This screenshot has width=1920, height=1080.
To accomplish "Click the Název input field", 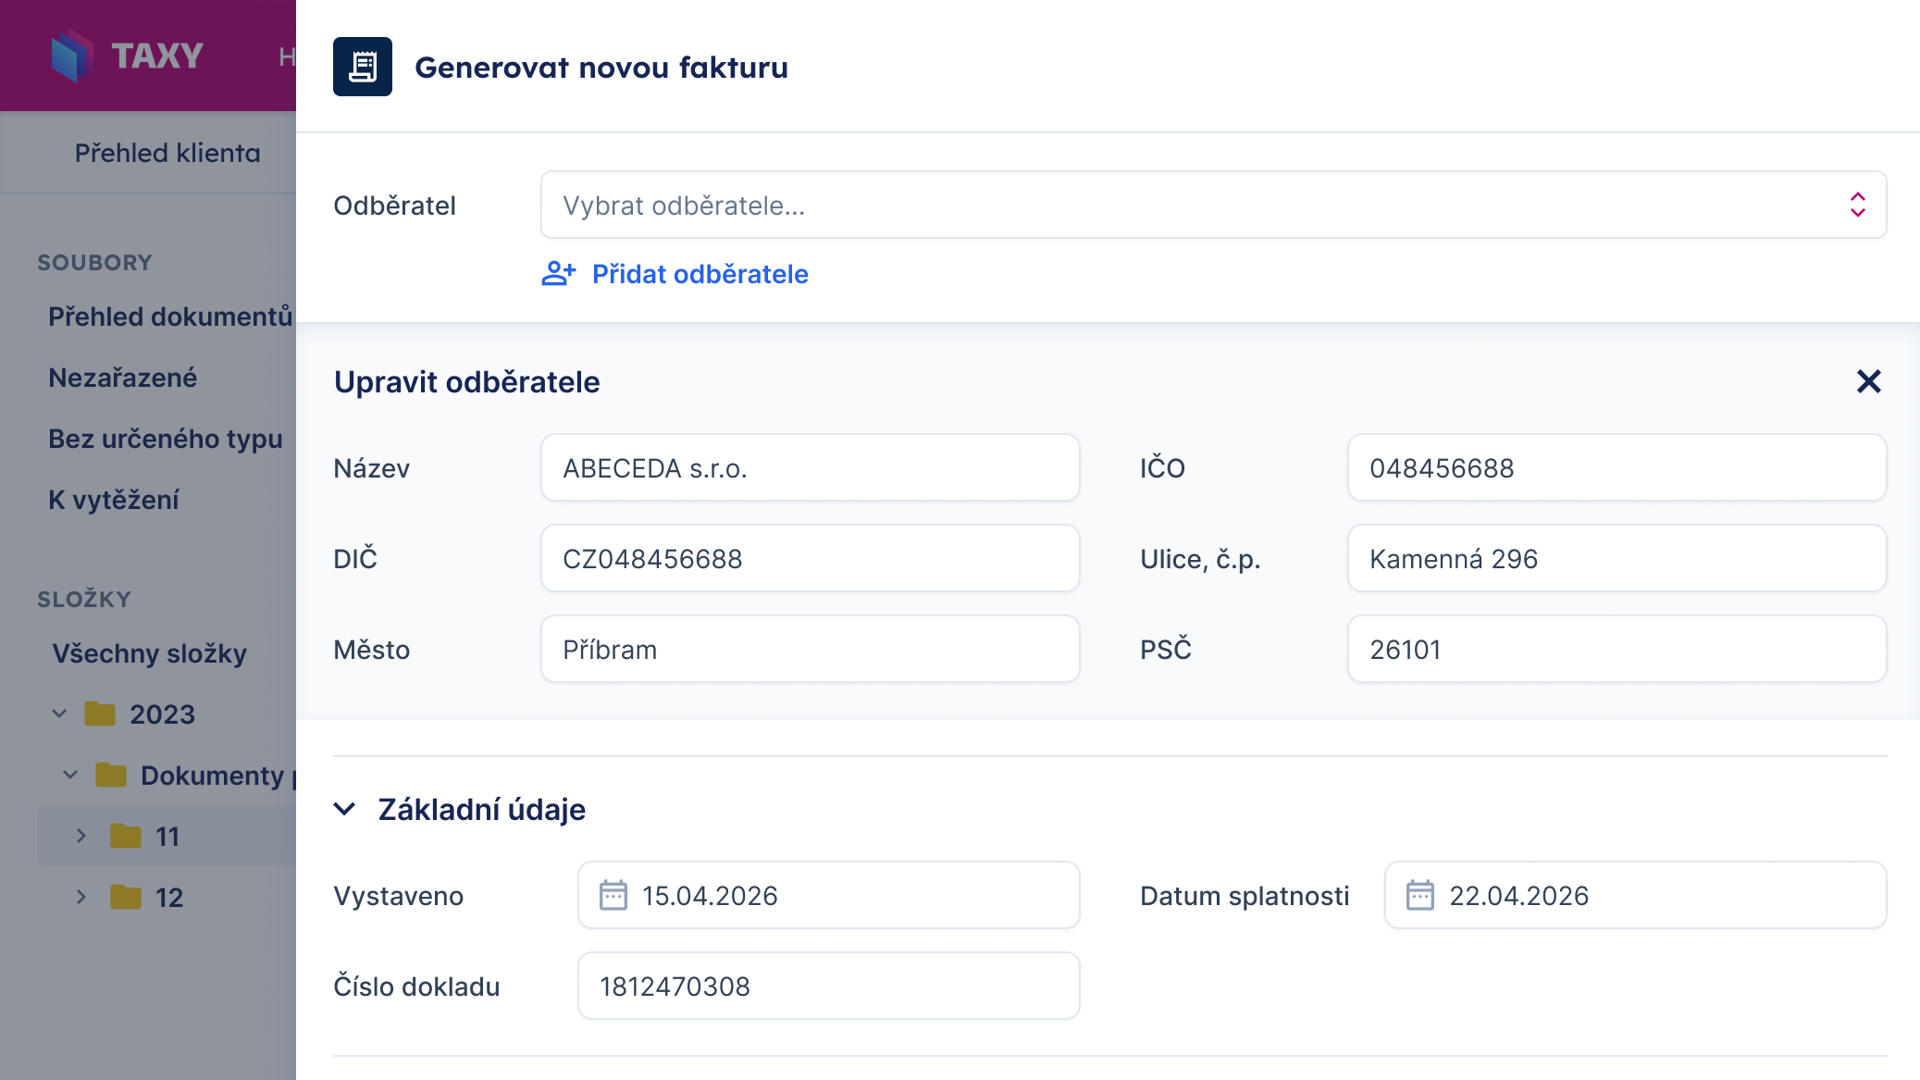I will coord(810,468).
